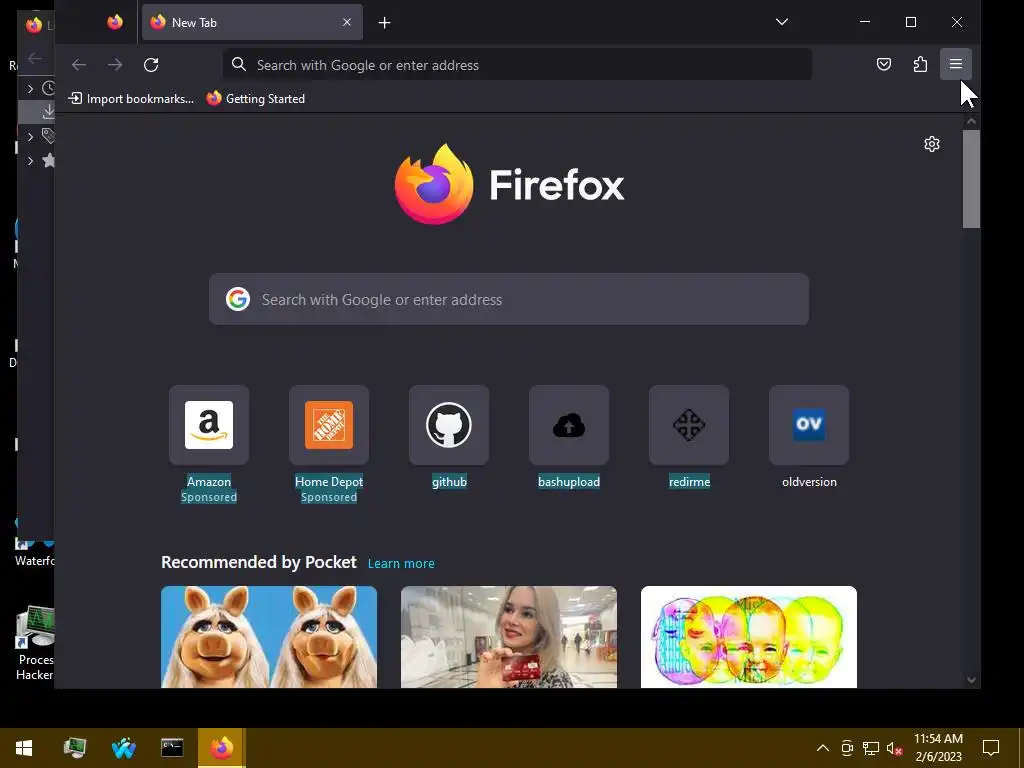
Task: Click the muted volume tray icon
Action: (894, 748)
